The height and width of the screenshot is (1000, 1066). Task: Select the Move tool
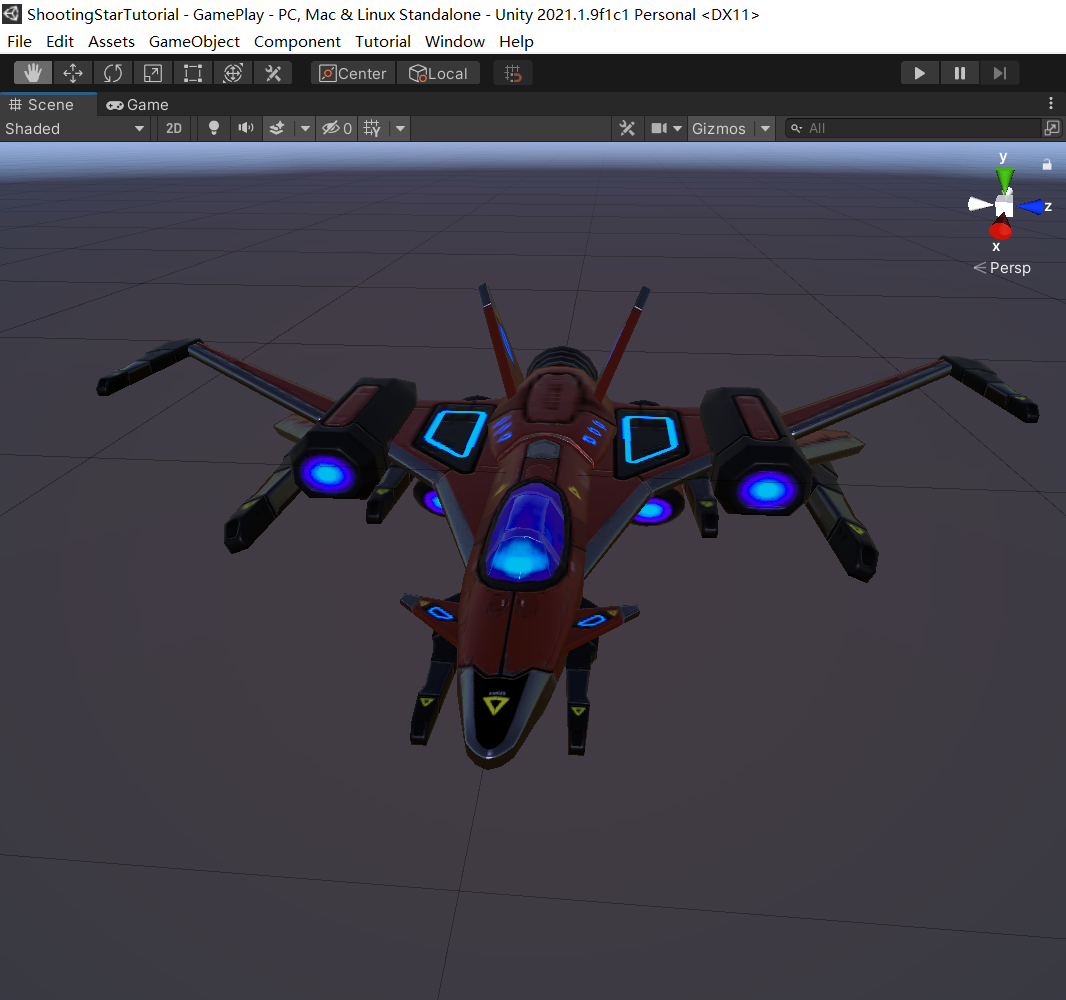click(x=73, y=72)
